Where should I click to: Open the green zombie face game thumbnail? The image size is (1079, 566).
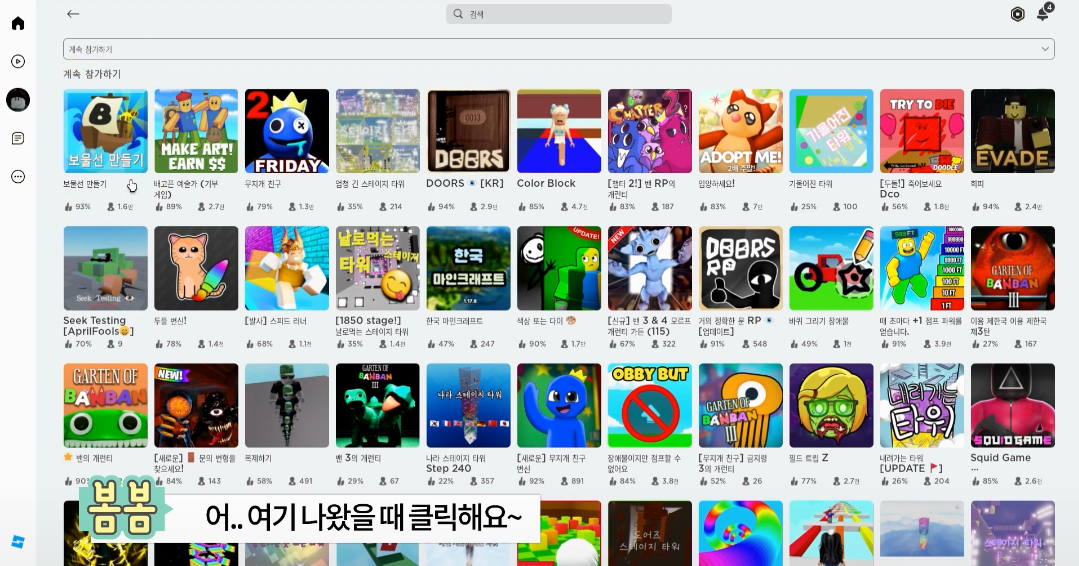831,406
